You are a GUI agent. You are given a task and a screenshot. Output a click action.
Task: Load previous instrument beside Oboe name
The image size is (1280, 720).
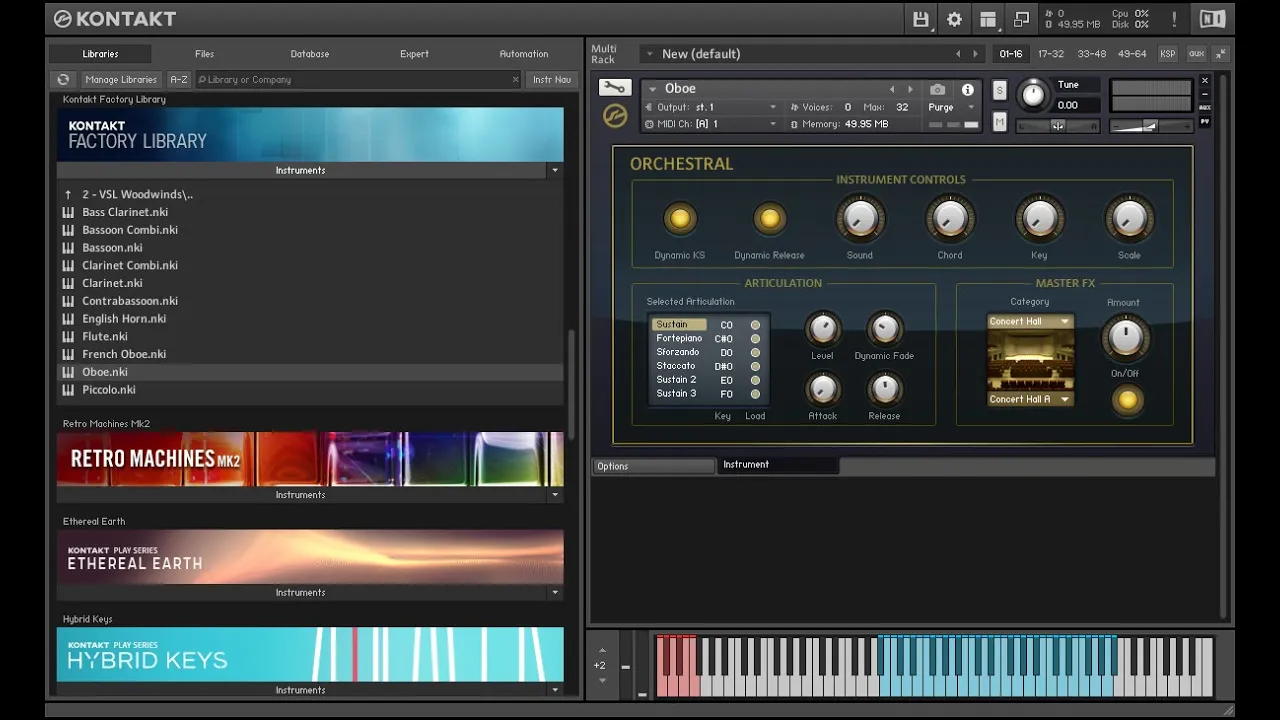(x=892, y=89)
